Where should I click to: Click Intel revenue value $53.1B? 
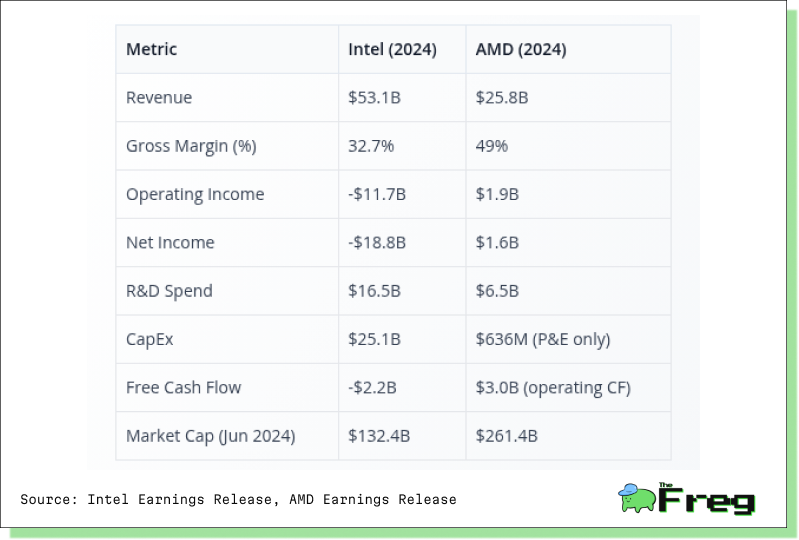[374, 97]
